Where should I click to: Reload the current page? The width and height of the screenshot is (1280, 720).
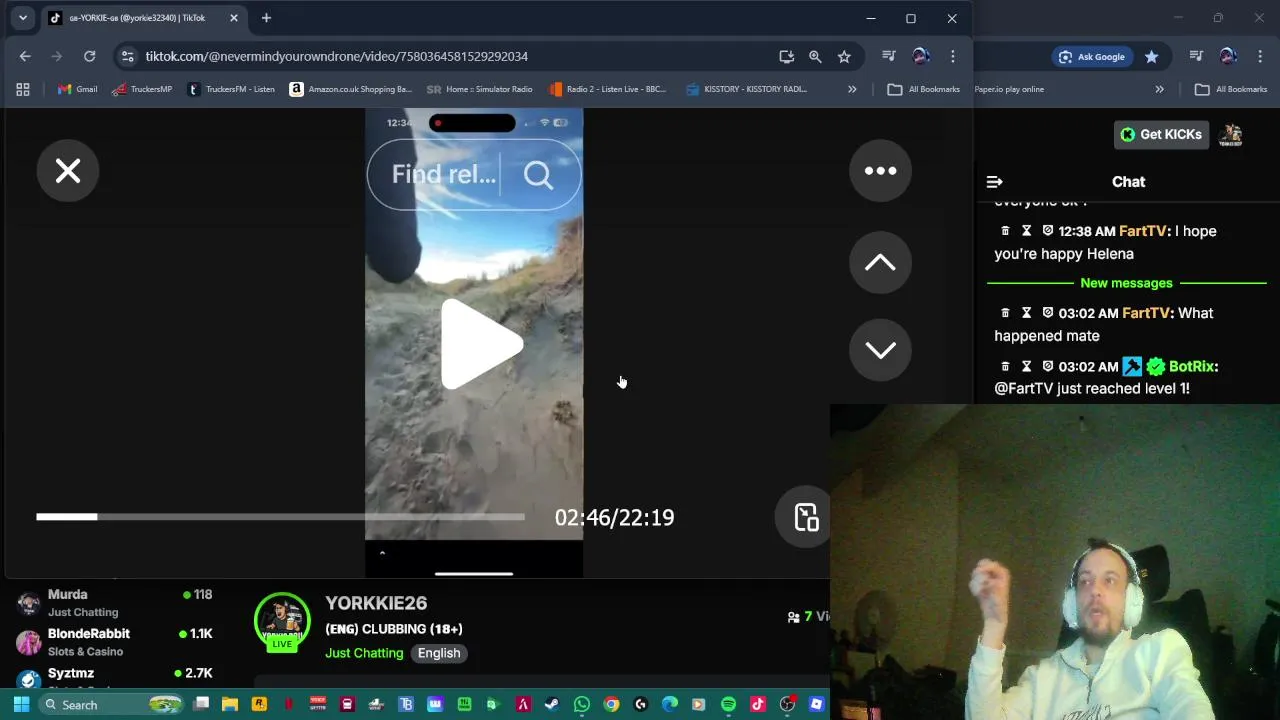pyautogui.click(x=89, y=57)
